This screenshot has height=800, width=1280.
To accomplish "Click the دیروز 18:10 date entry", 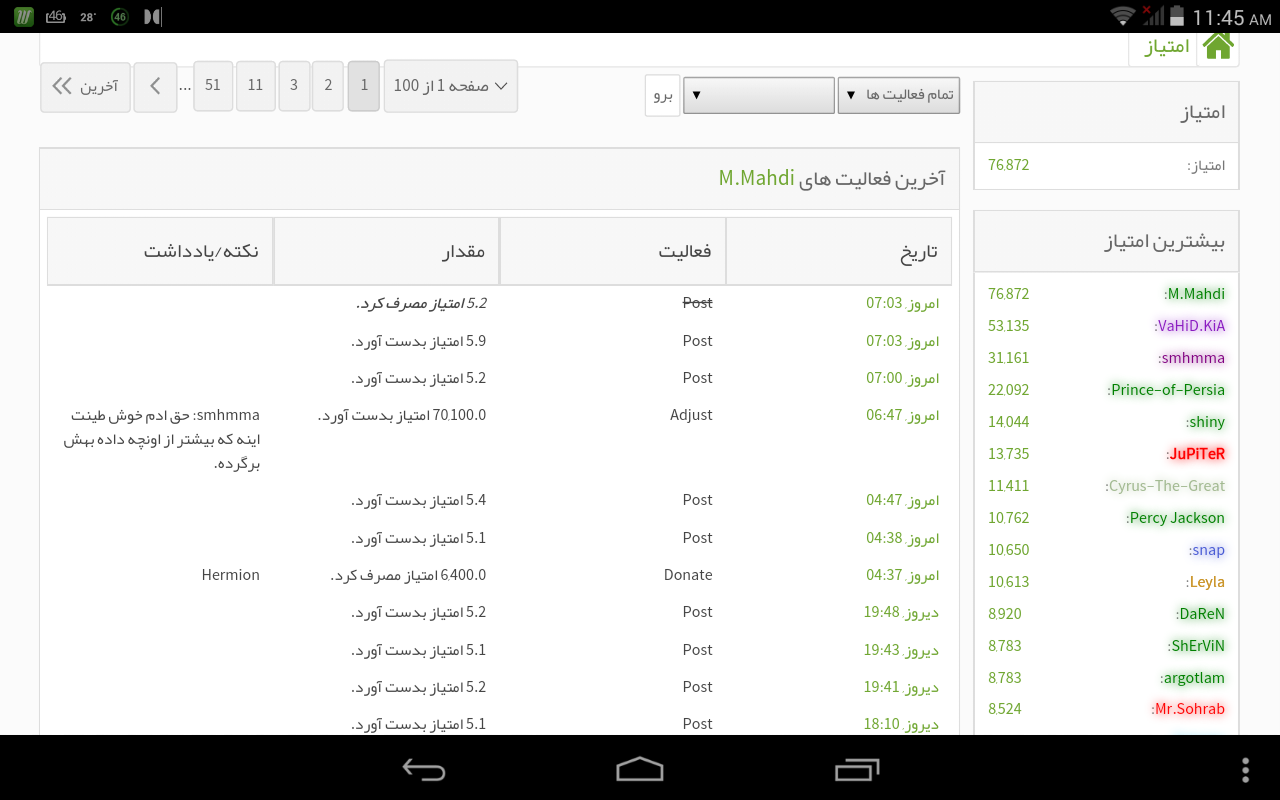I will pos(901,724).
